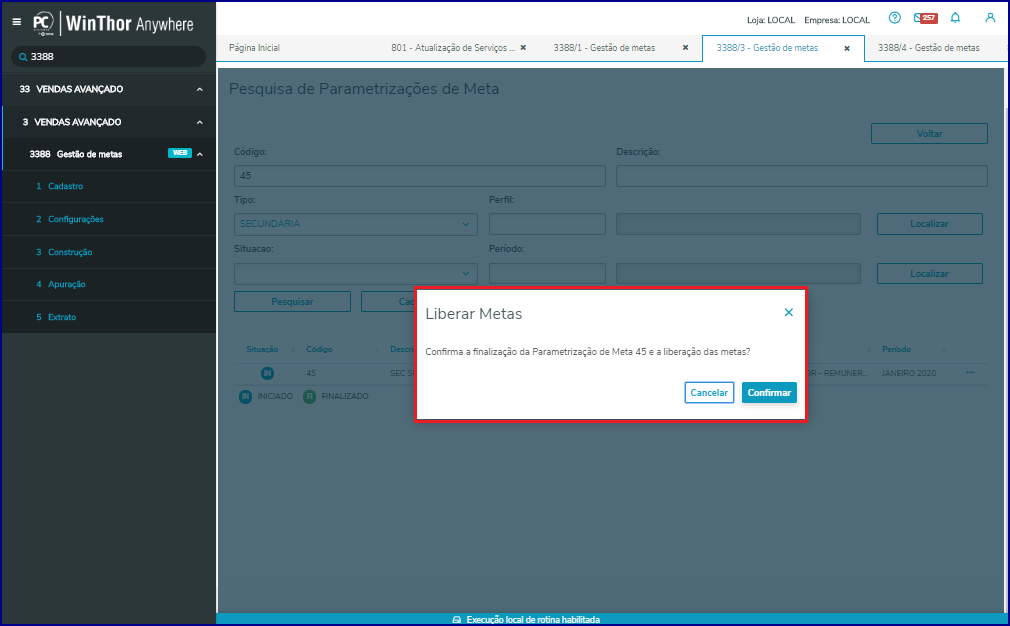Click the Descrição input field
Screen dimensions: 1010x626
801,176
